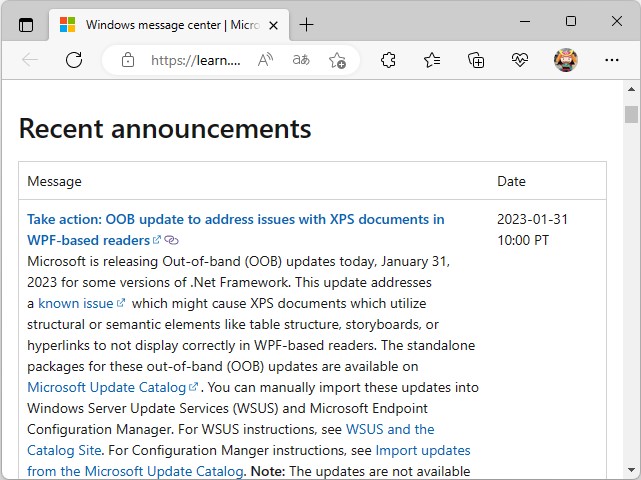The height and width of the screenshot is (480, 641).
Task: Open the tab actions menu icon
Action: tap(26, 25)
